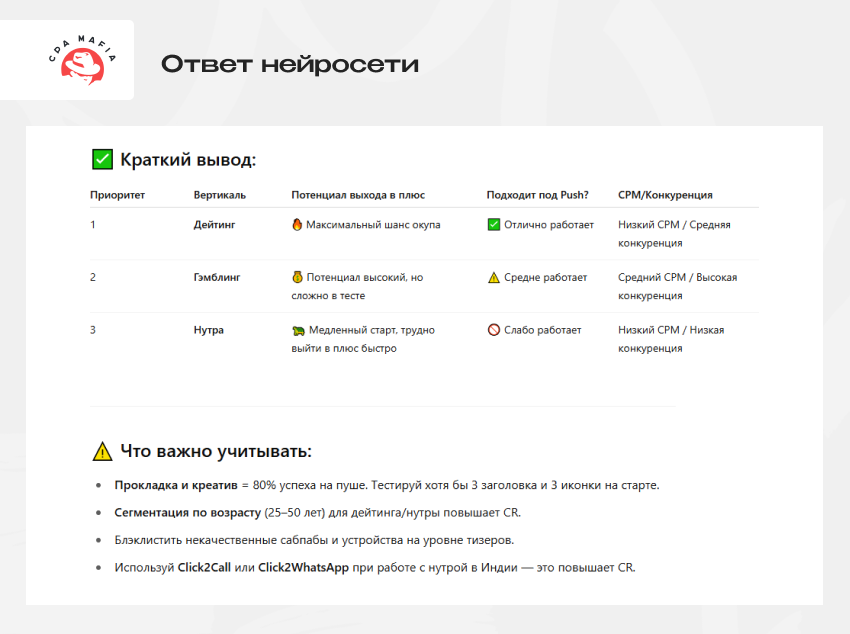Click Низкий CPM / Низкая конкуренция cell
The image size is (850, 634).
(671, 339)
